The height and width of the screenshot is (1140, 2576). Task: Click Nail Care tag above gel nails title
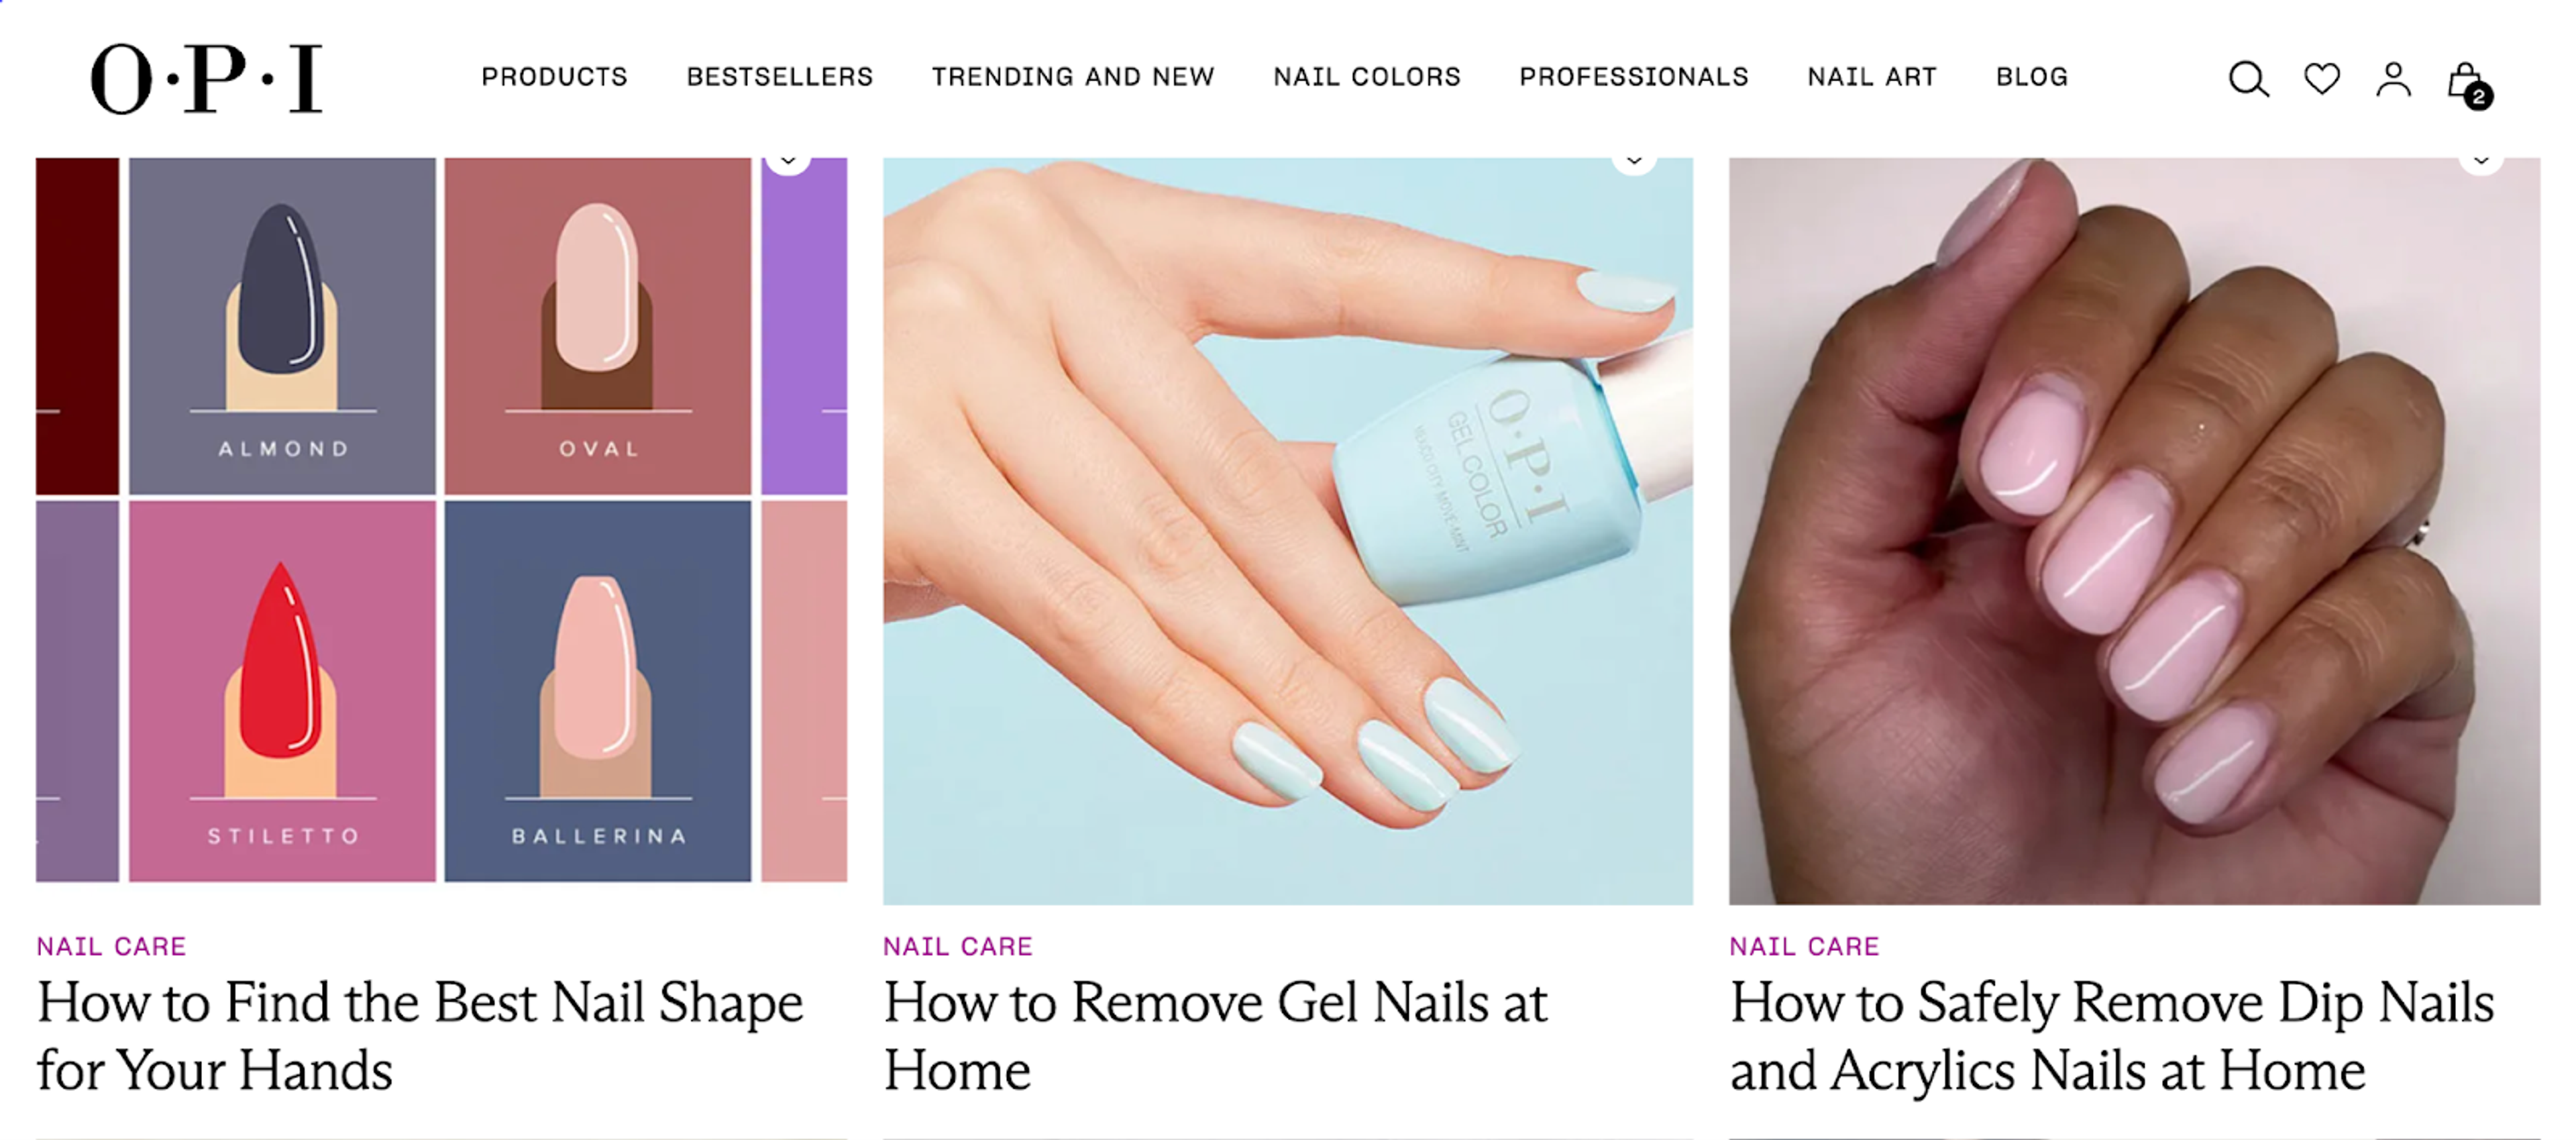point(957,946)
